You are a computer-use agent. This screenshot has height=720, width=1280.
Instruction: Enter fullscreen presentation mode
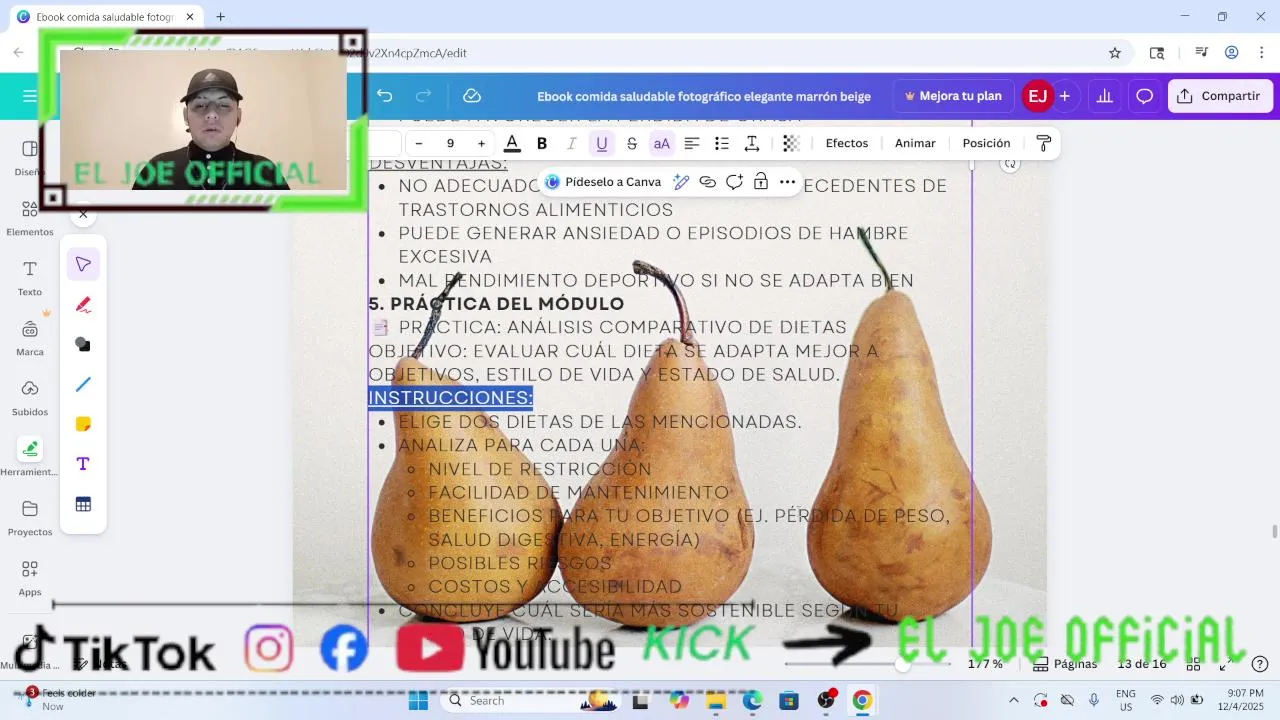click(1227, 664)
